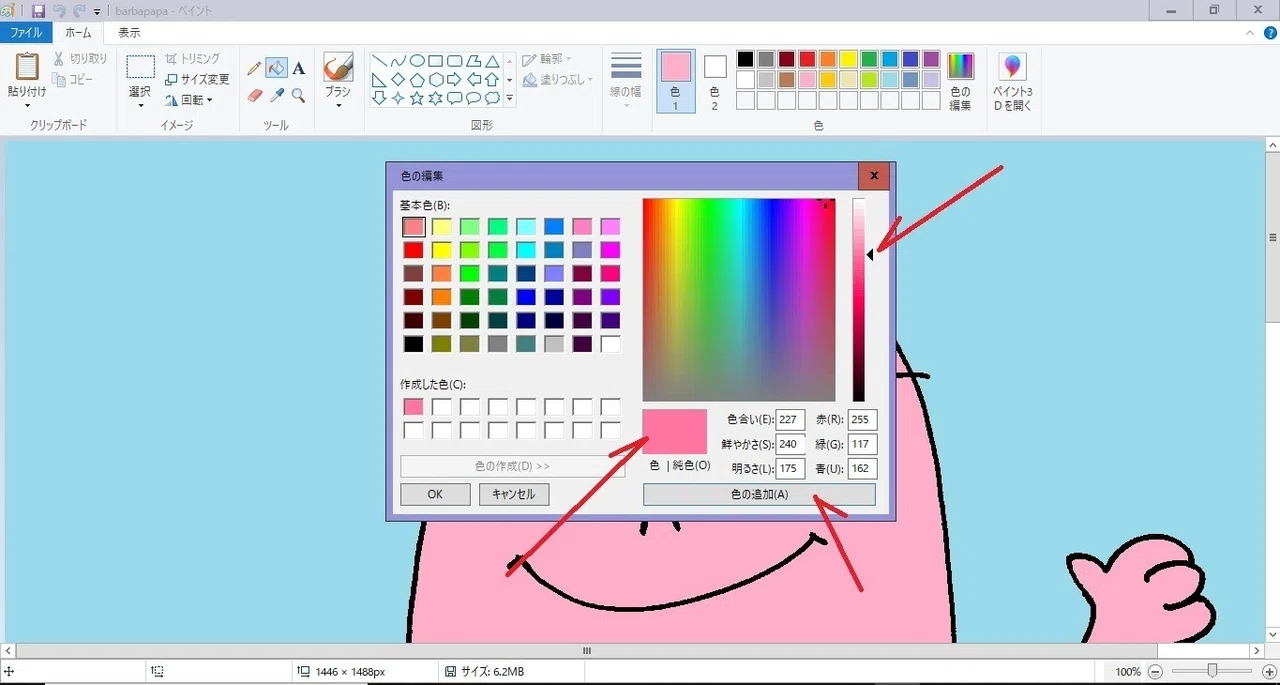Open 色の編集 edit colors in ribbon
Screen dimensions: 1280x685
[x=960, y=80]
